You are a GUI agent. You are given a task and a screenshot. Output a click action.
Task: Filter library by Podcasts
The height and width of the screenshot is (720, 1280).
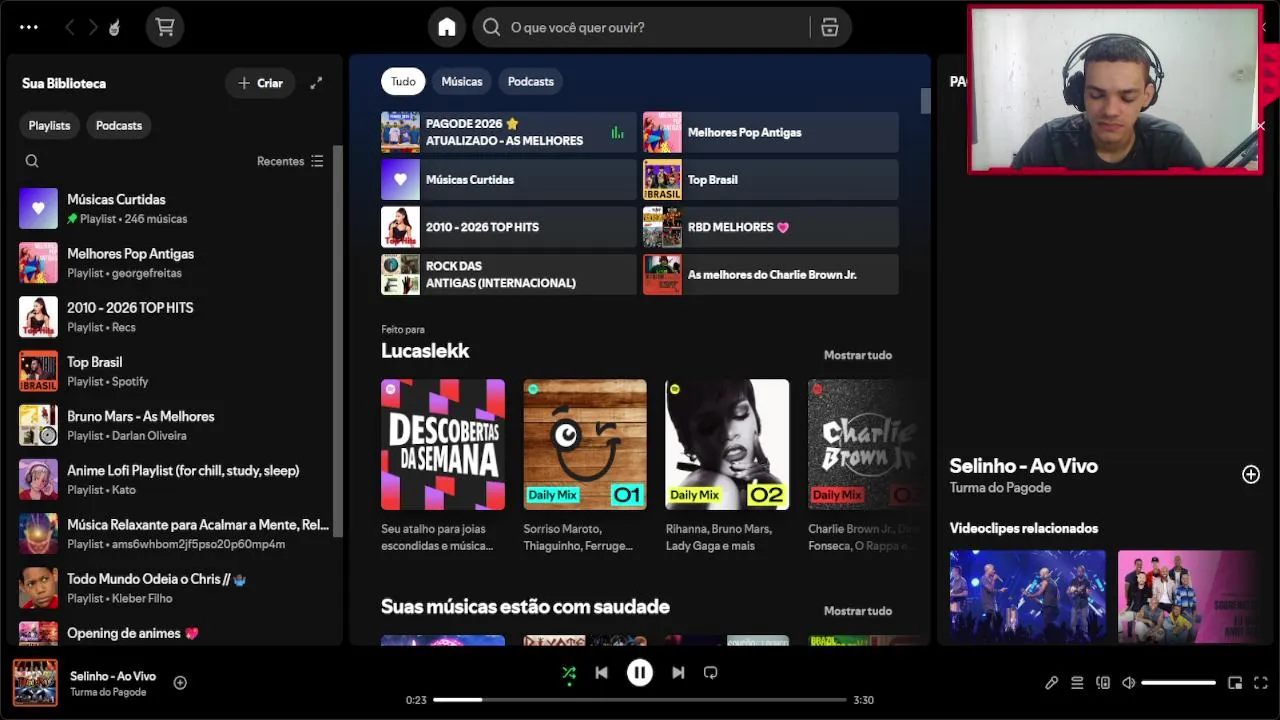119,125
